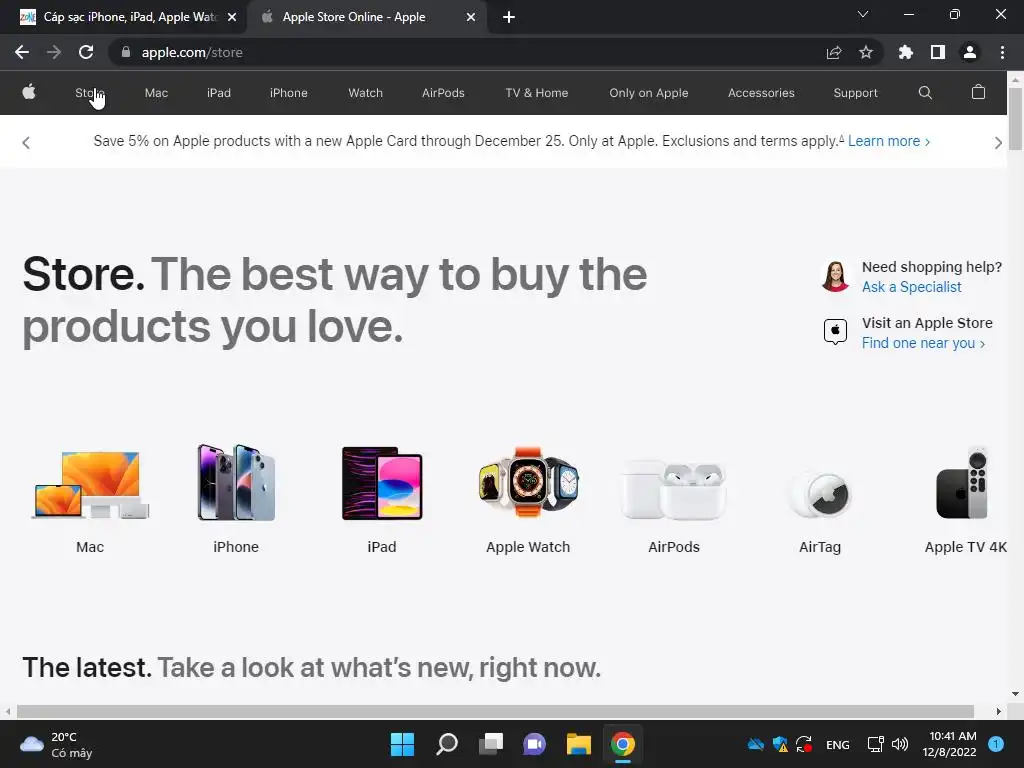Open the AirPods product category image

click(674, 489)
